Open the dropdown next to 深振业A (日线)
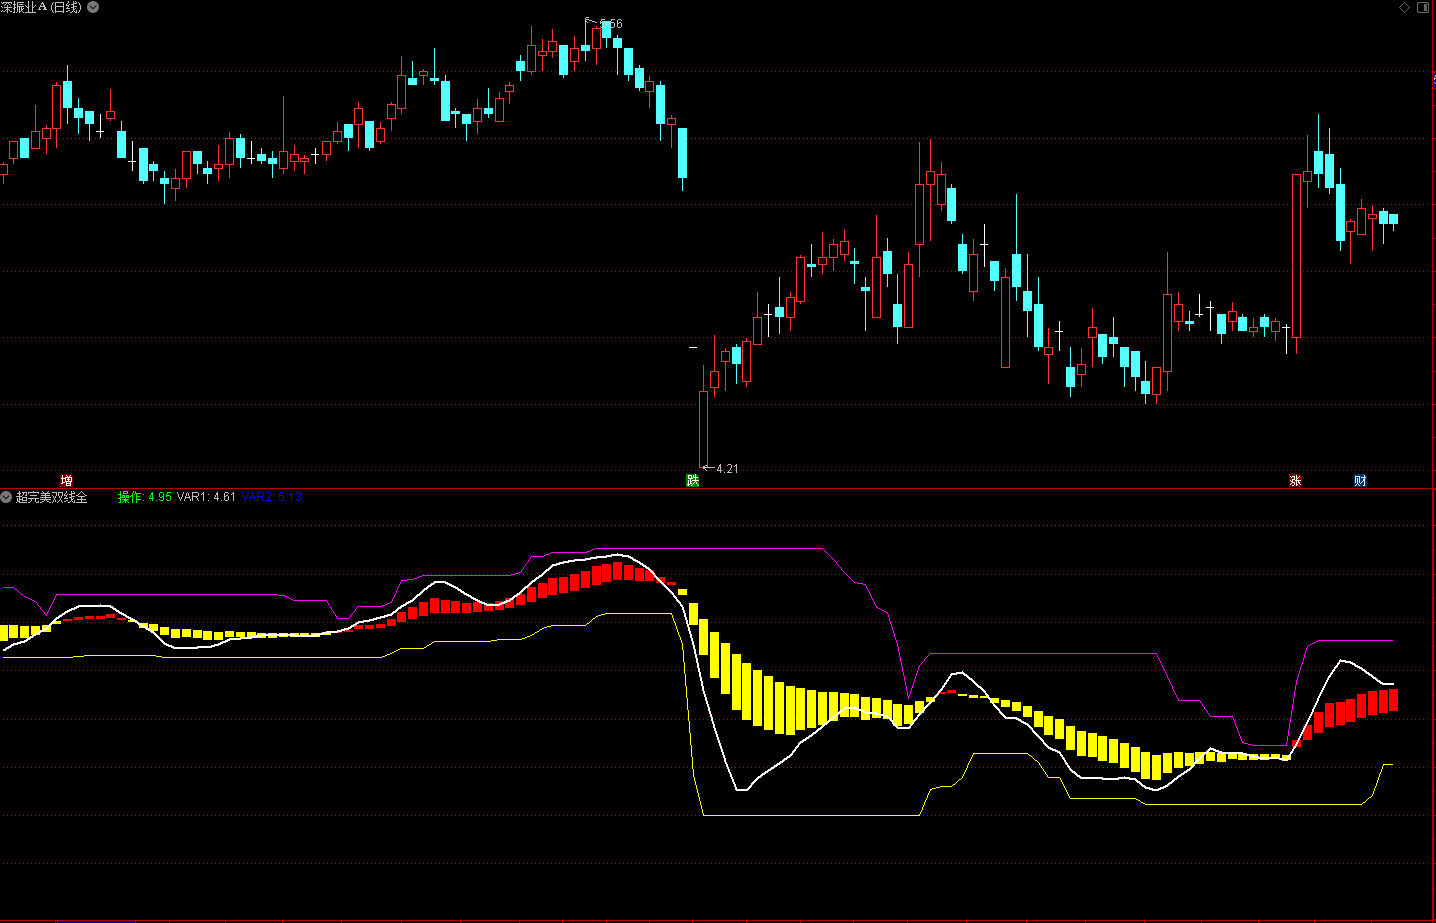This screenshot has width=1436, height=923. pos(93,7)
